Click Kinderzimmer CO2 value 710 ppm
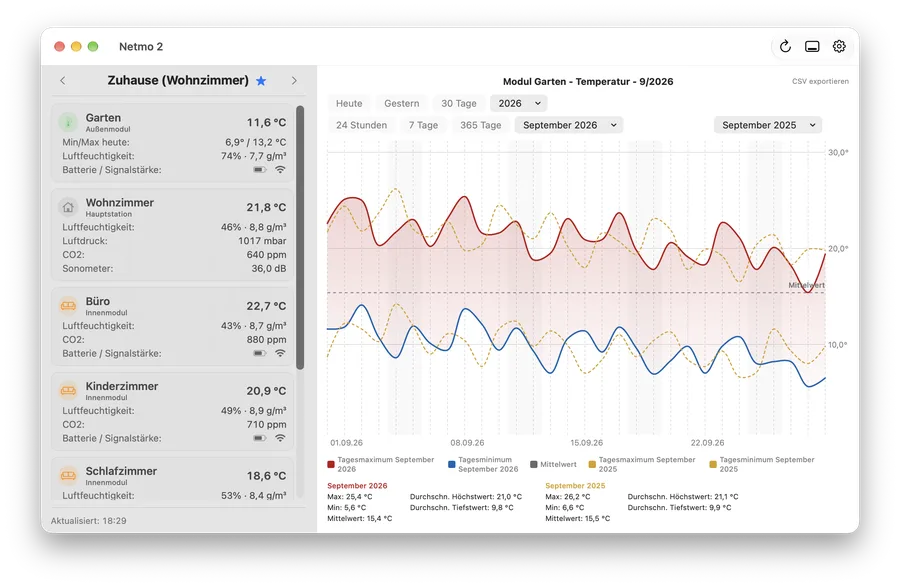 click(x=266, y=425)
